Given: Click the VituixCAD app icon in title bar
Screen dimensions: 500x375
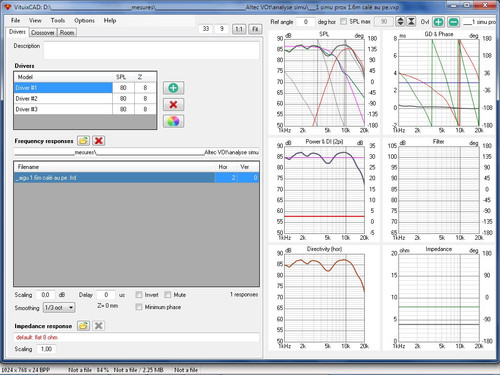Looking at the screenshot, I should coord(8,7).
